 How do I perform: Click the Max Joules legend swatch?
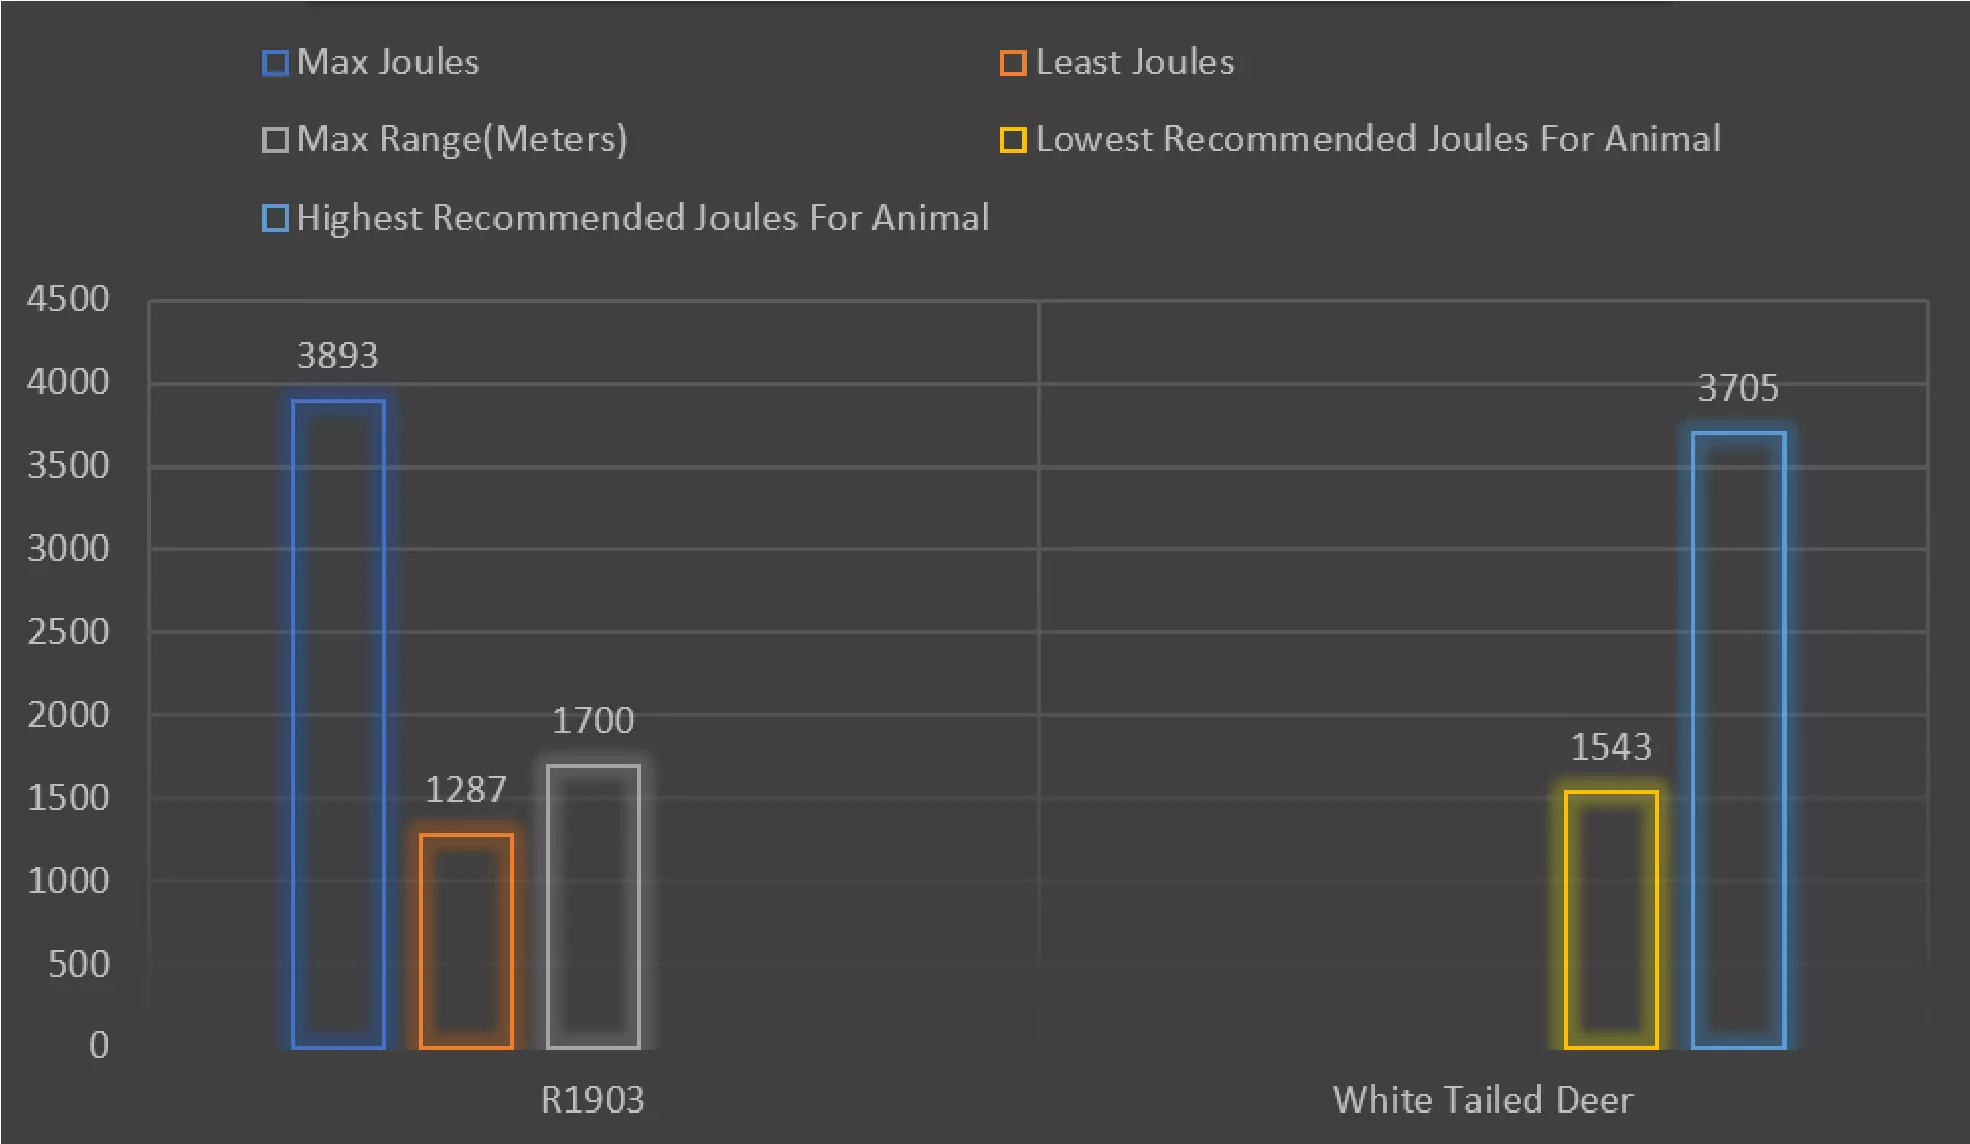click(x=275, y=64)
